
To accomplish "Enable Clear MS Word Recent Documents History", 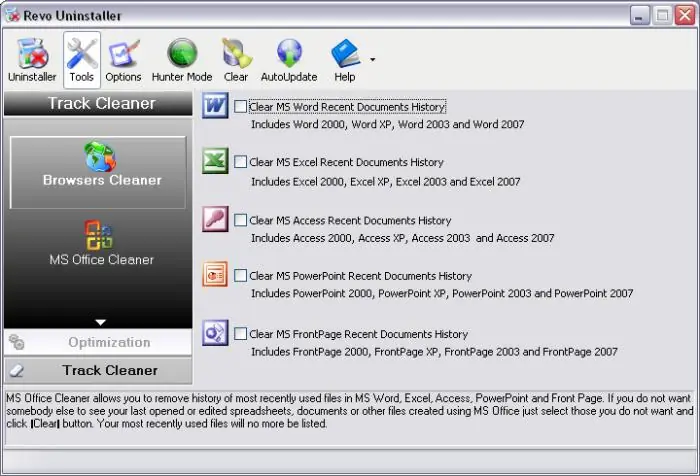I will click(240, 106).
